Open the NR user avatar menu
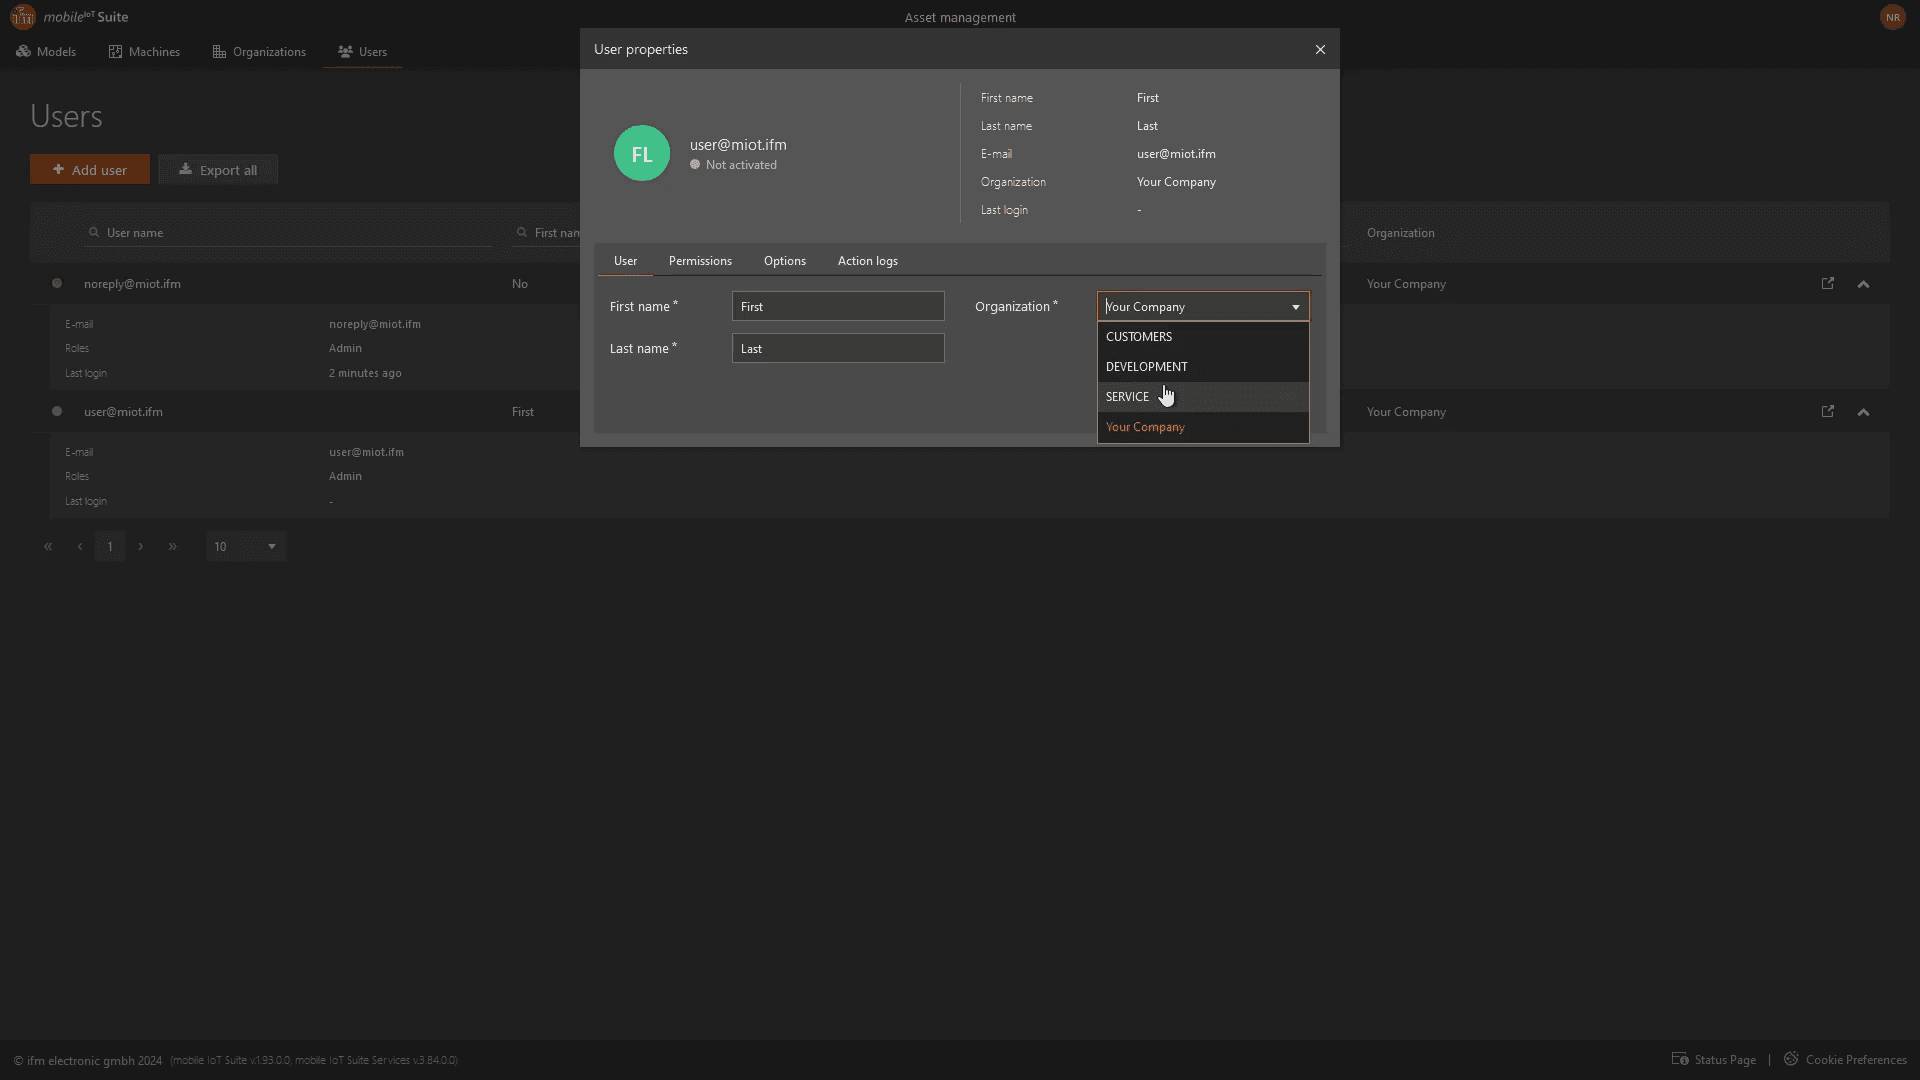The width and height of the screenshot is (1920, 1080). 1892,17
